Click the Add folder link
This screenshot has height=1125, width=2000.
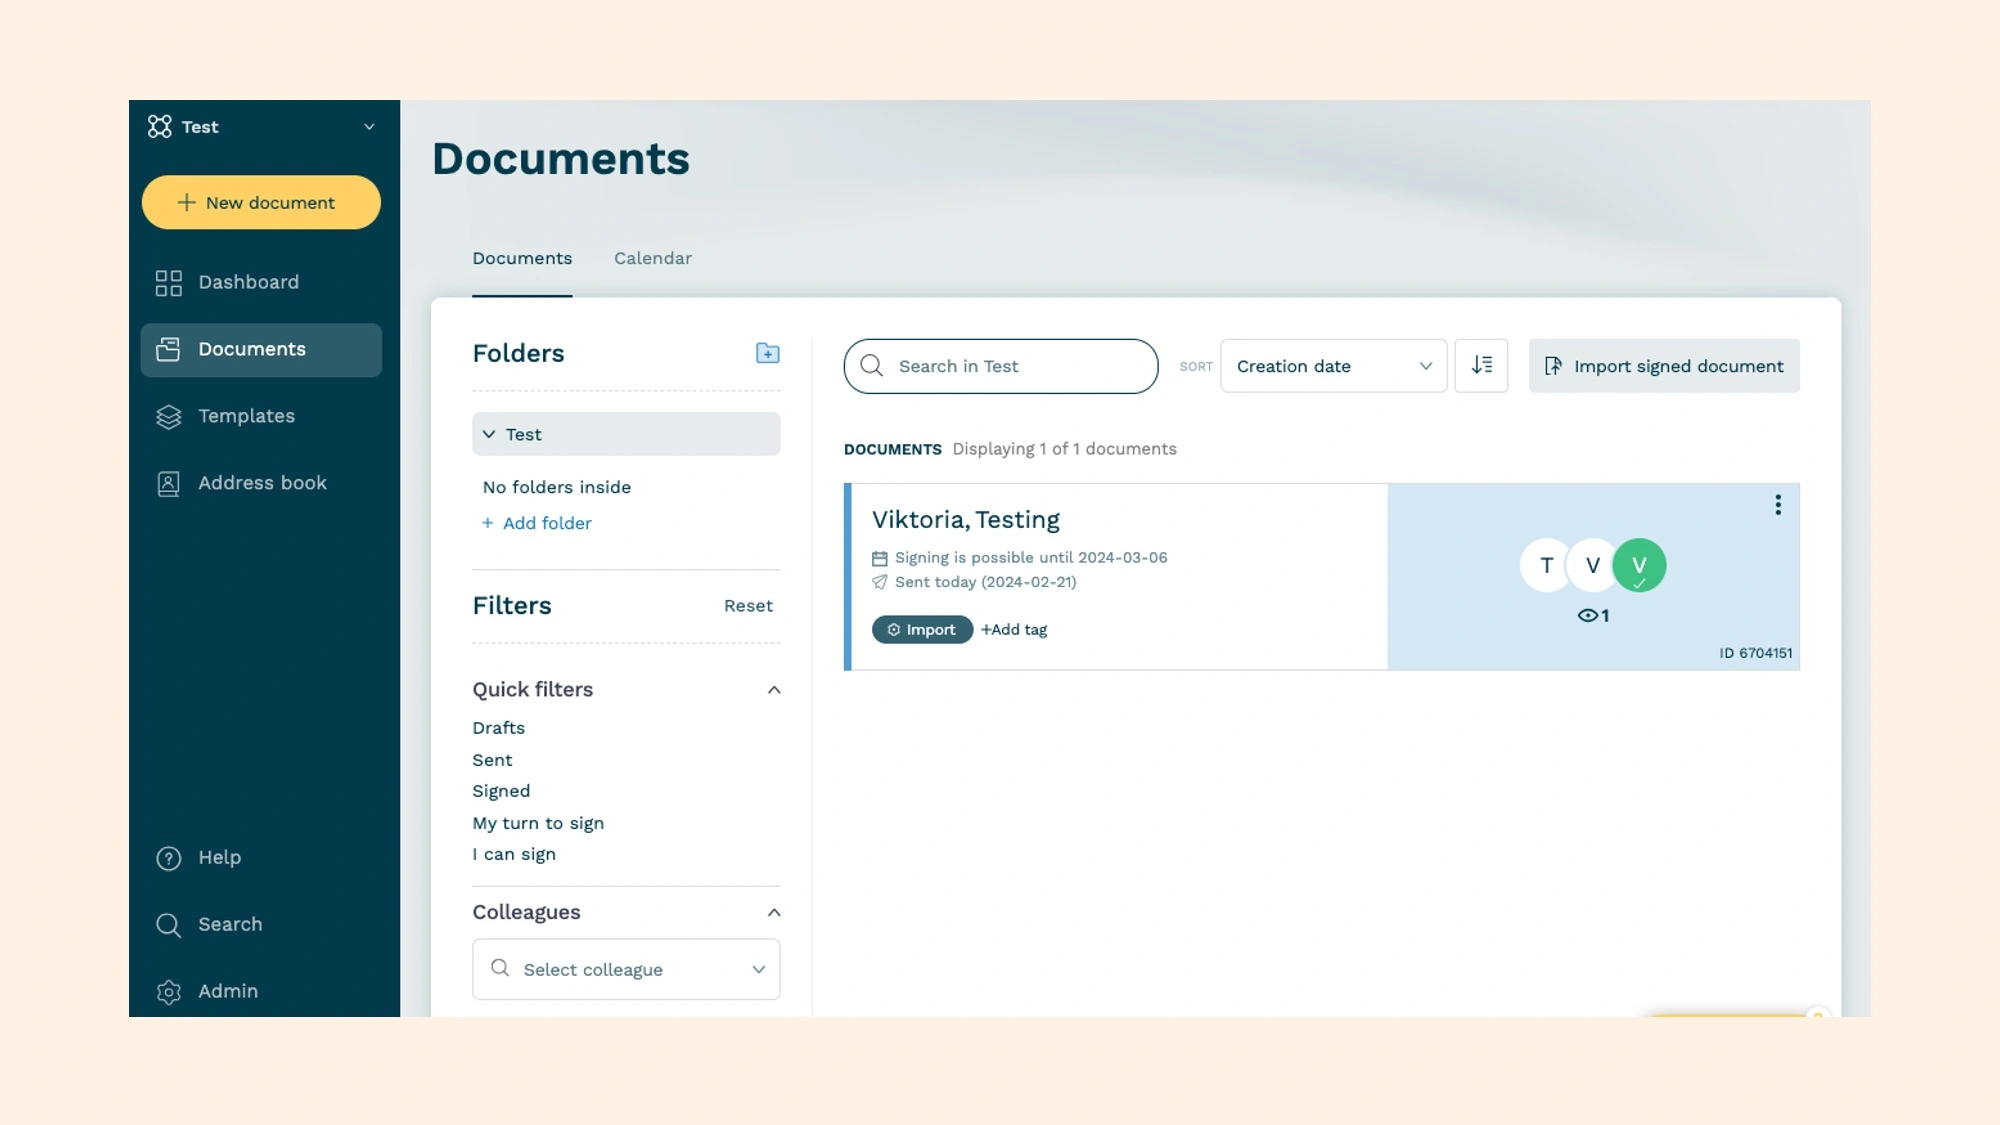pos(537,523)
